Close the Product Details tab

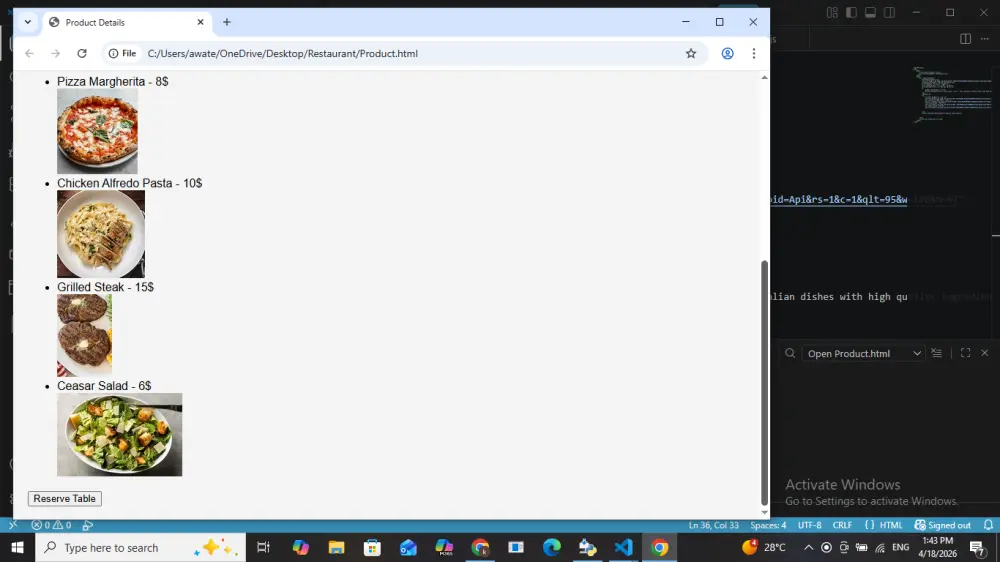click(200, 22)
